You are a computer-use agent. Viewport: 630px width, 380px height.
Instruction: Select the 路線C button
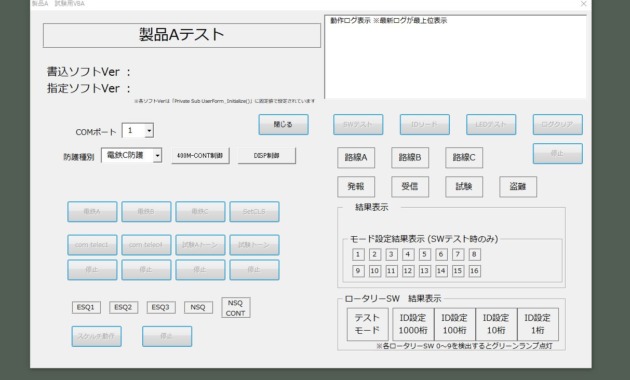tap(464, 157)
